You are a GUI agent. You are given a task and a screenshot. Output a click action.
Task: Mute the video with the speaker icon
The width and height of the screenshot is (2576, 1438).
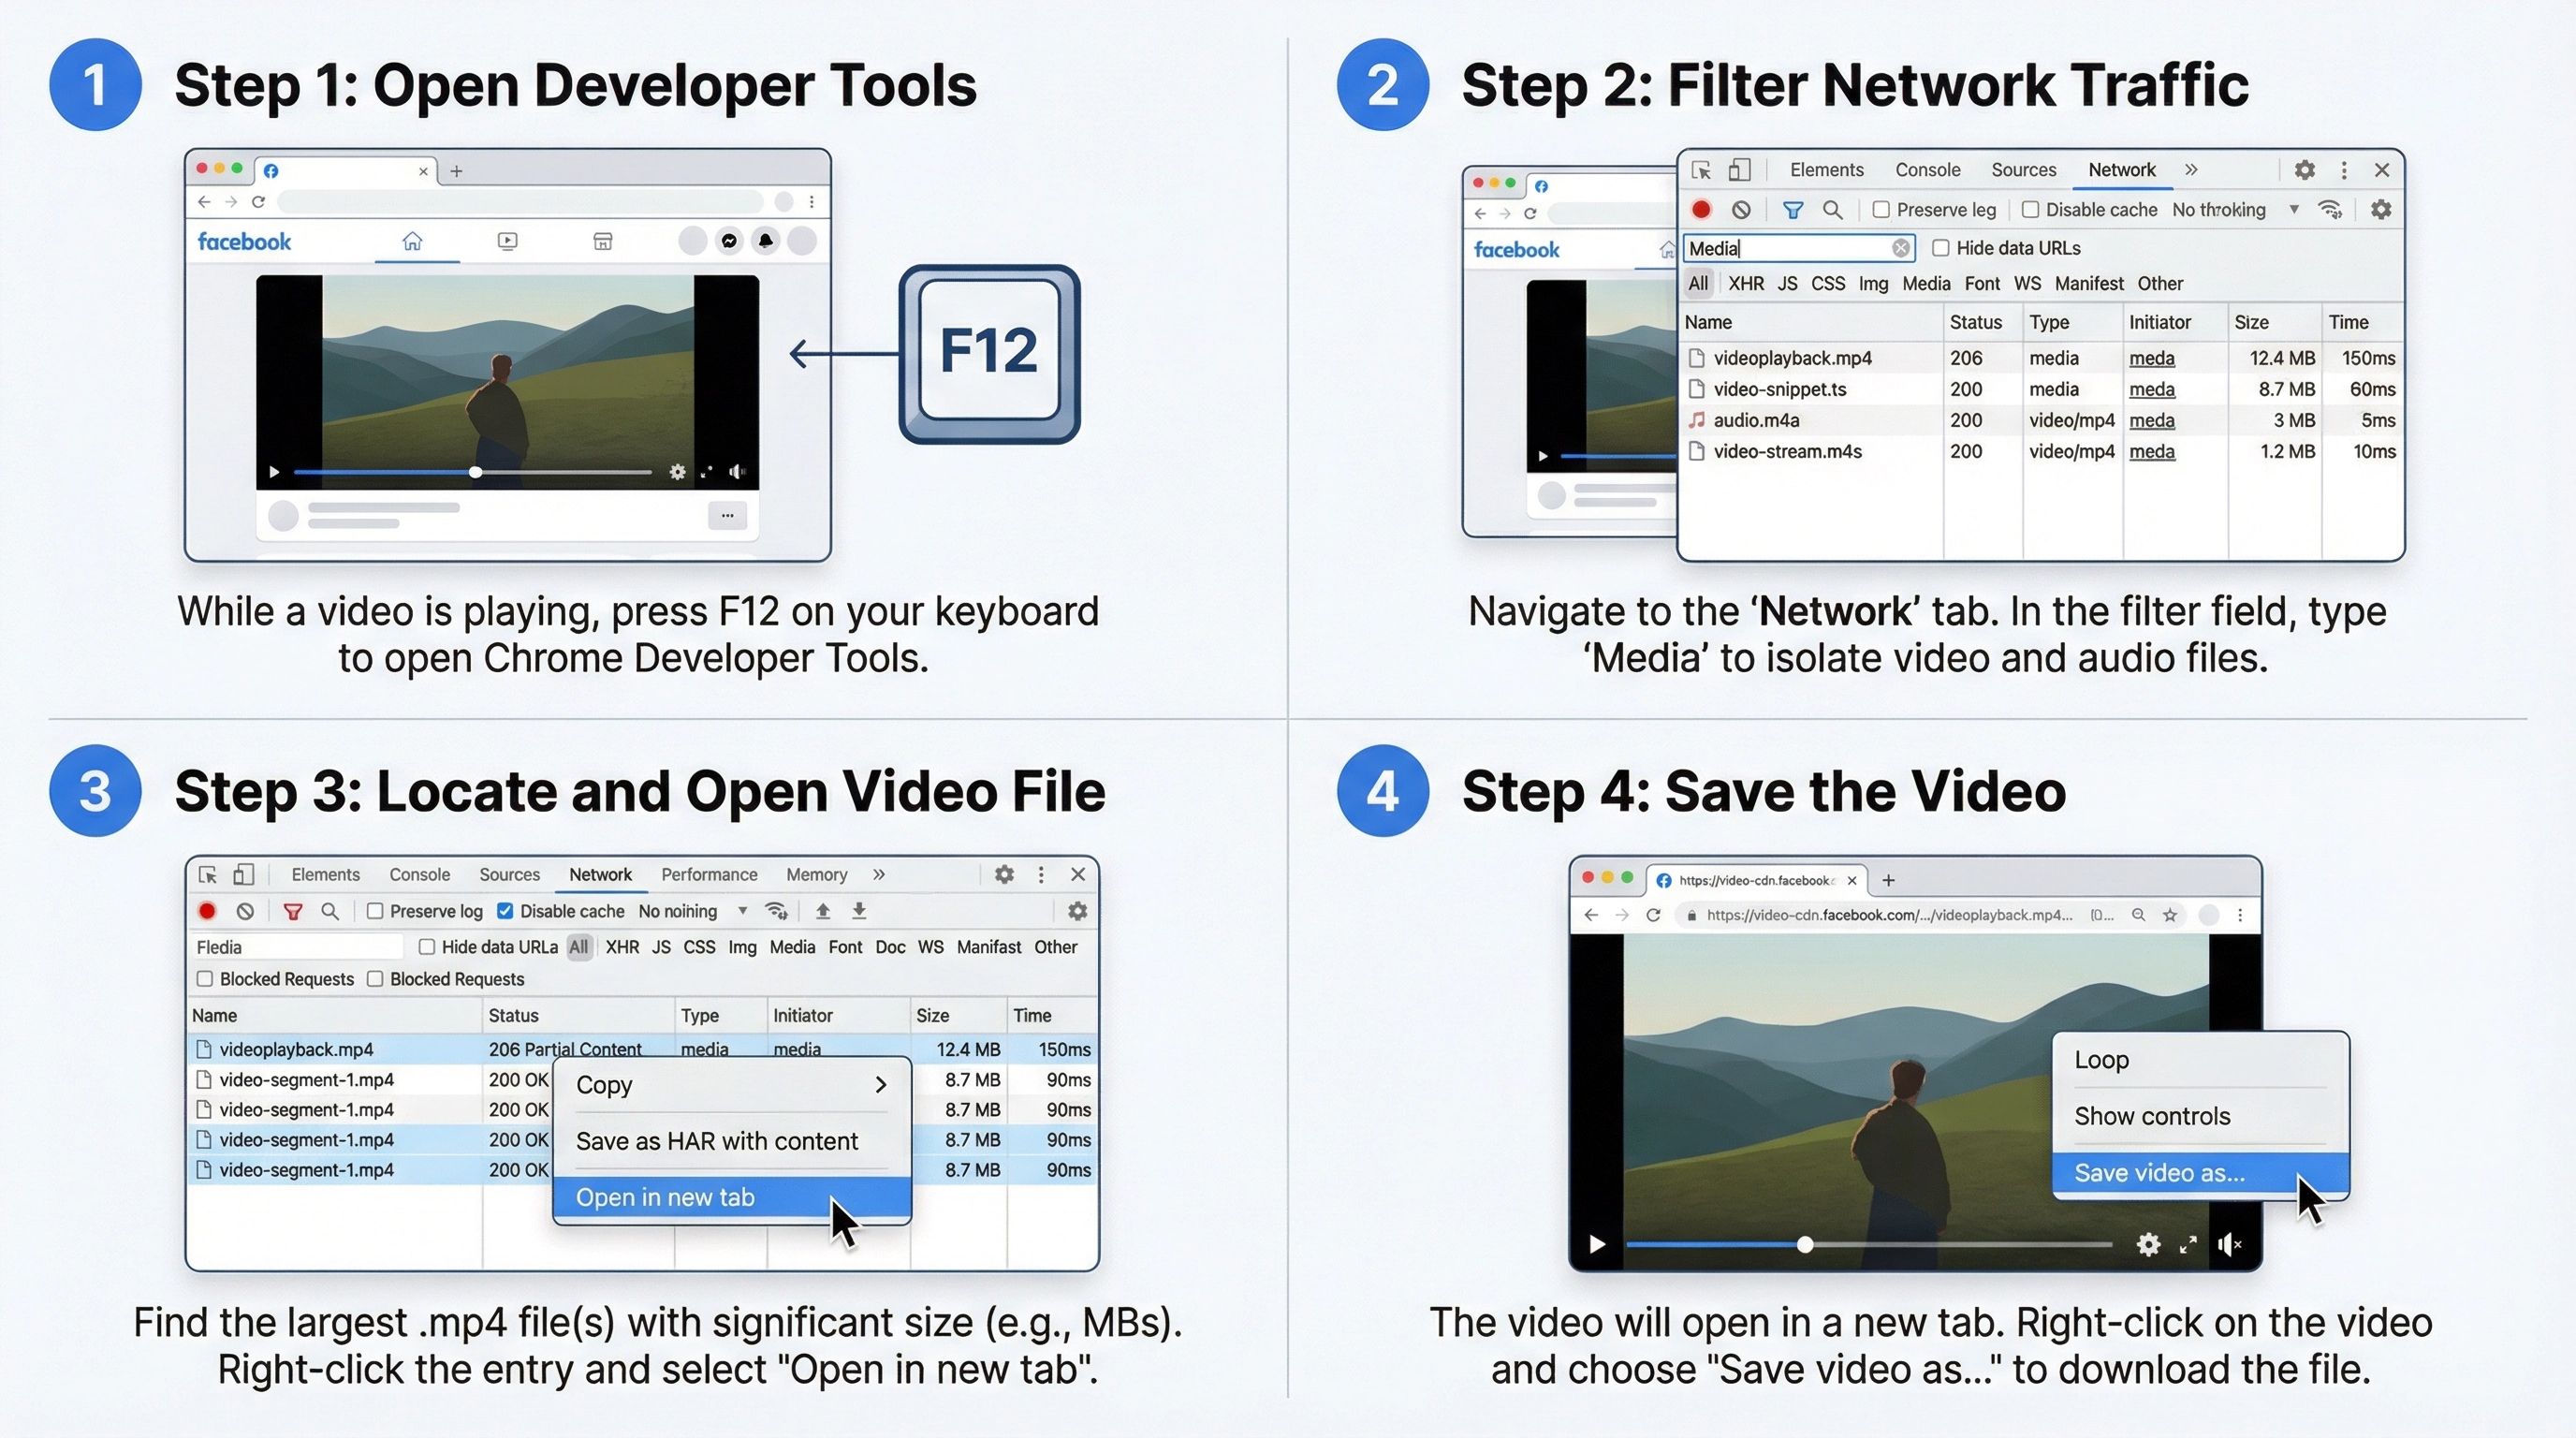tap(2230, 1244)
